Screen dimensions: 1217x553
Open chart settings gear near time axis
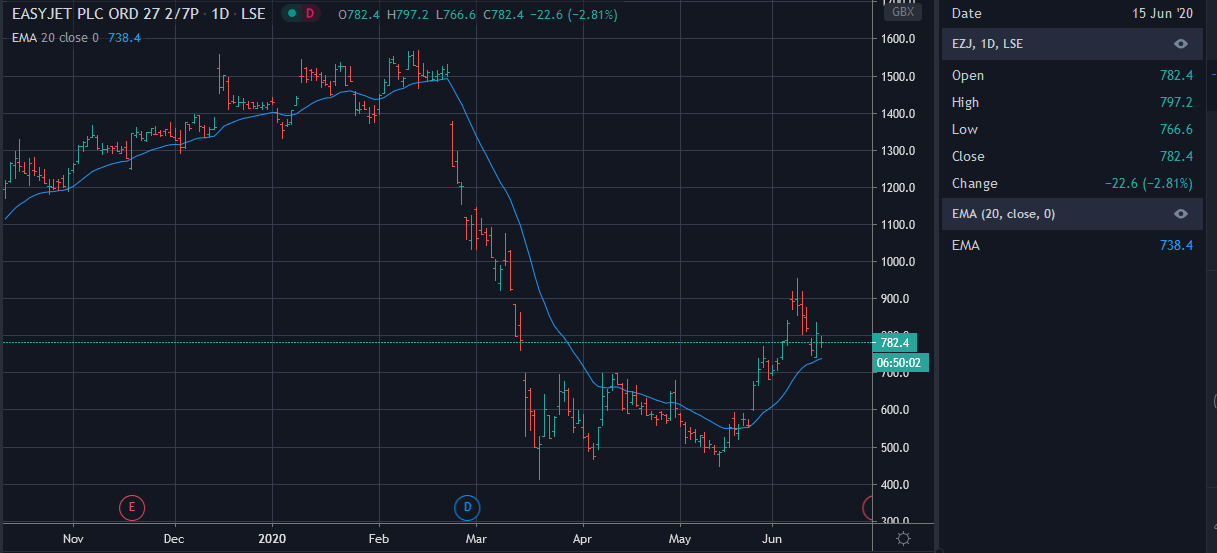(903, 538)
